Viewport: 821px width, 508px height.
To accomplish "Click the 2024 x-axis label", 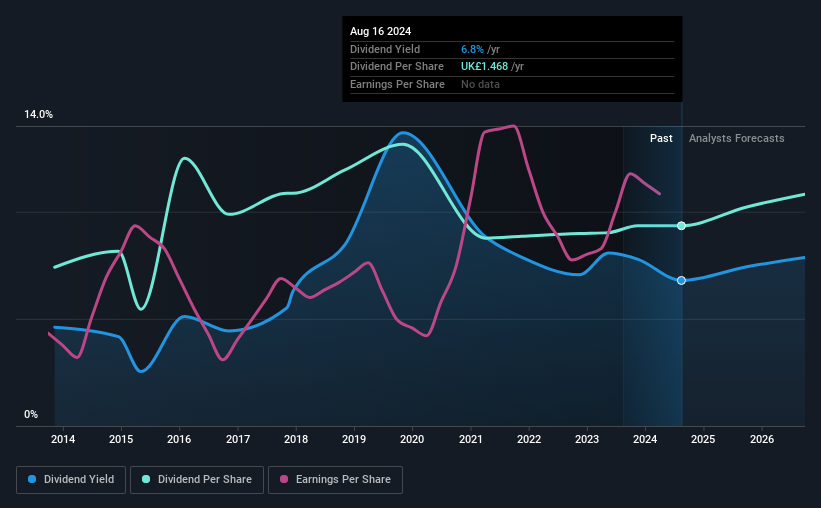I will (645, 439).
